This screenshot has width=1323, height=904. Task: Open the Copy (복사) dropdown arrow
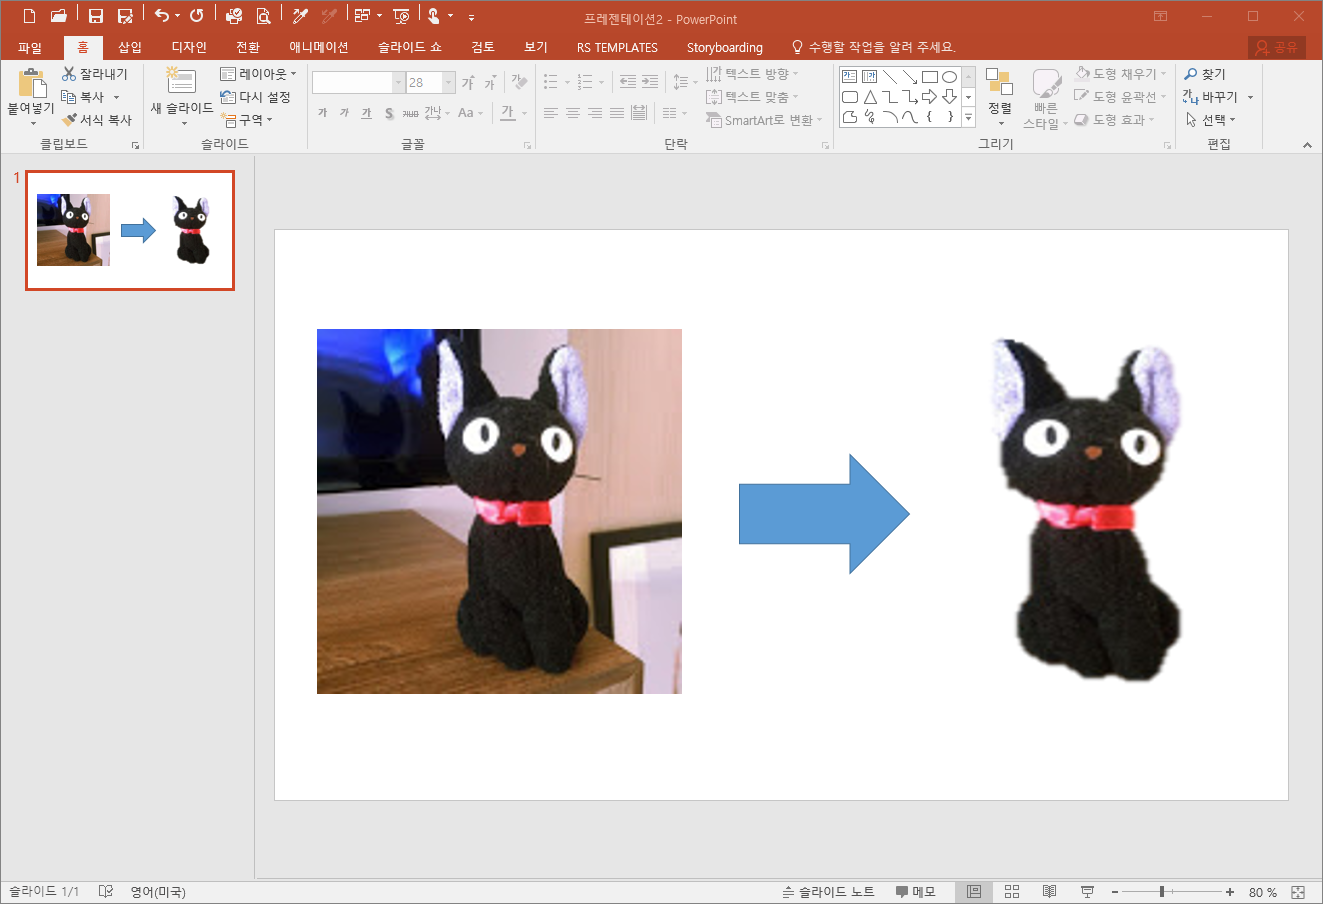116,97
